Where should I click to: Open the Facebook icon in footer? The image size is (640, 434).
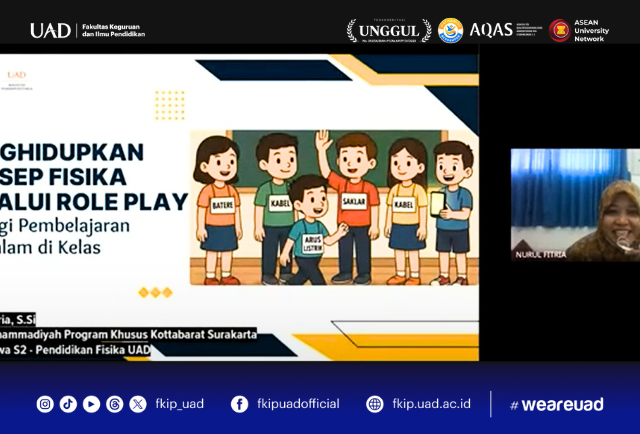pos(239,404)
